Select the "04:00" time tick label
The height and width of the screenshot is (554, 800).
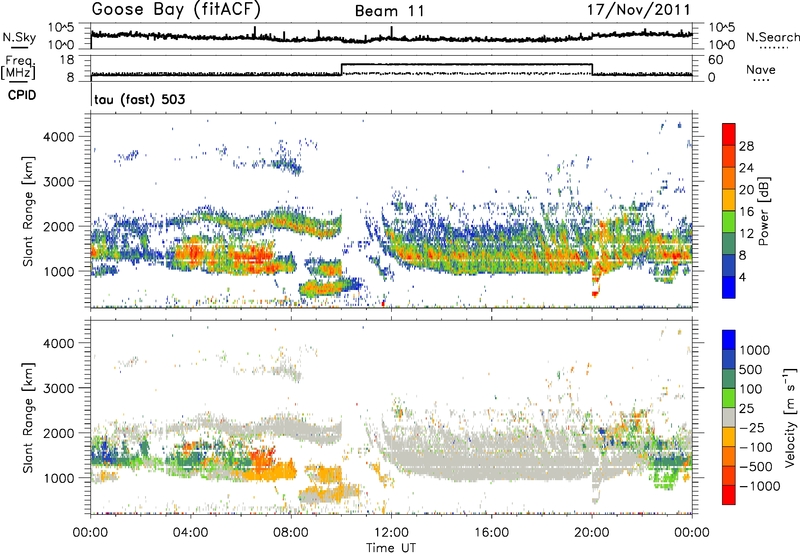coord(190,533)
